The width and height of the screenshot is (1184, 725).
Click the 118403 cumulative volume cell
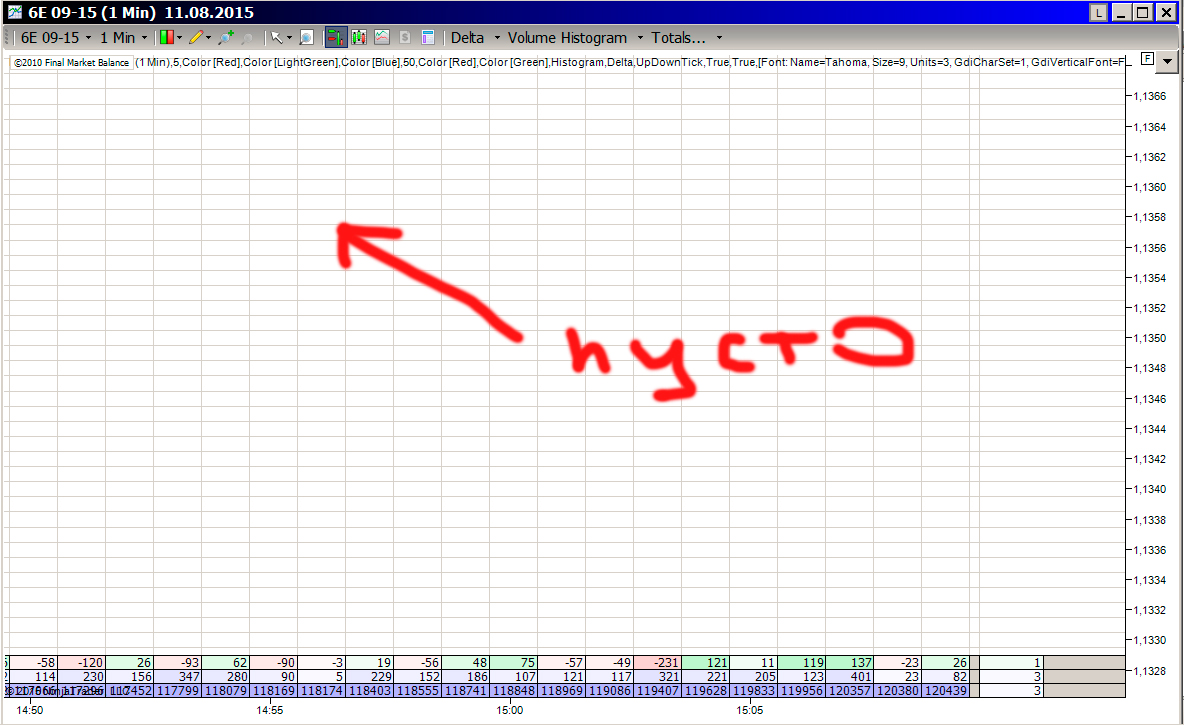tap(369, 690)
